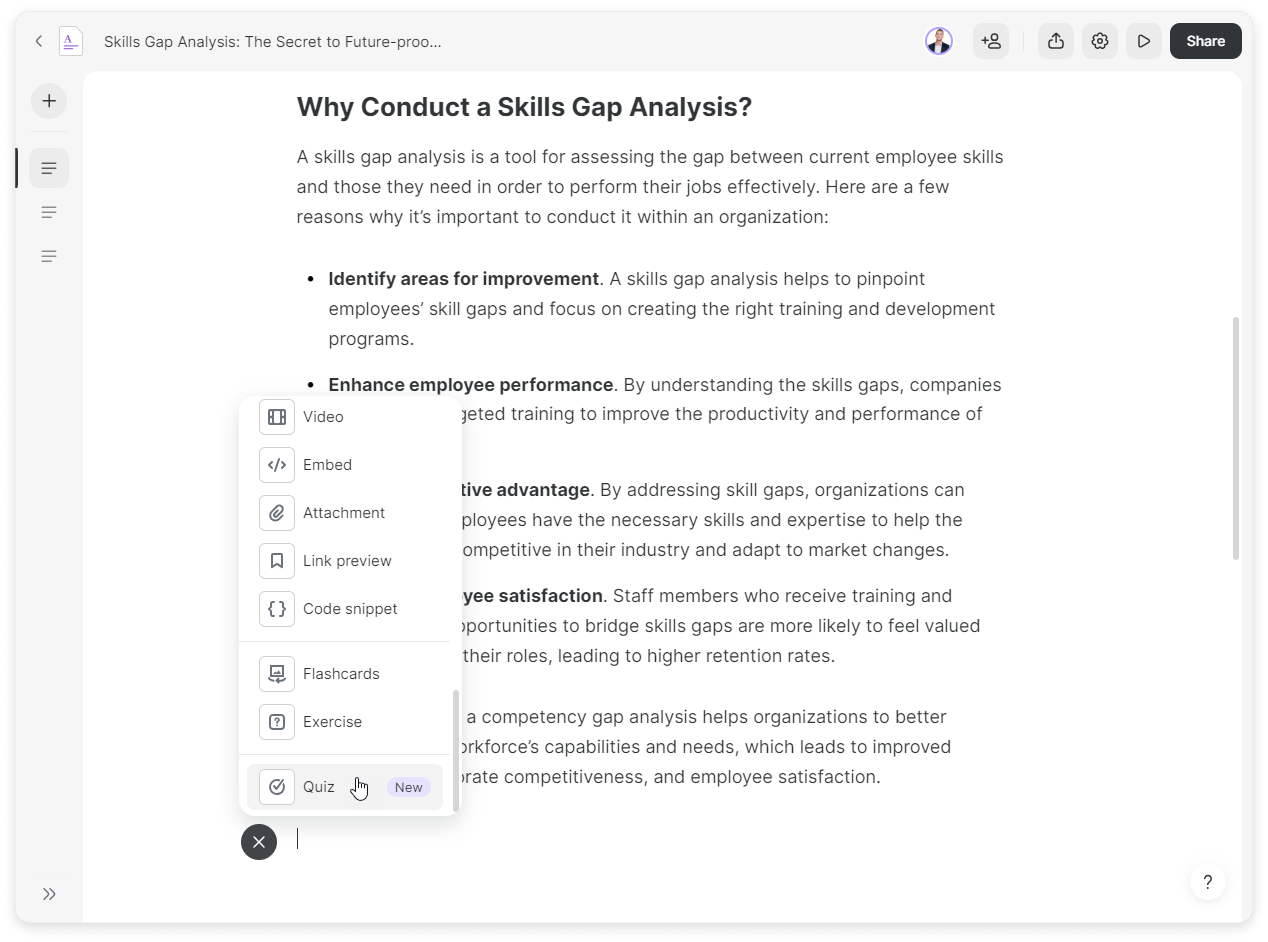
Task: Add a new page with the plus button
Action: pos(49,101)
